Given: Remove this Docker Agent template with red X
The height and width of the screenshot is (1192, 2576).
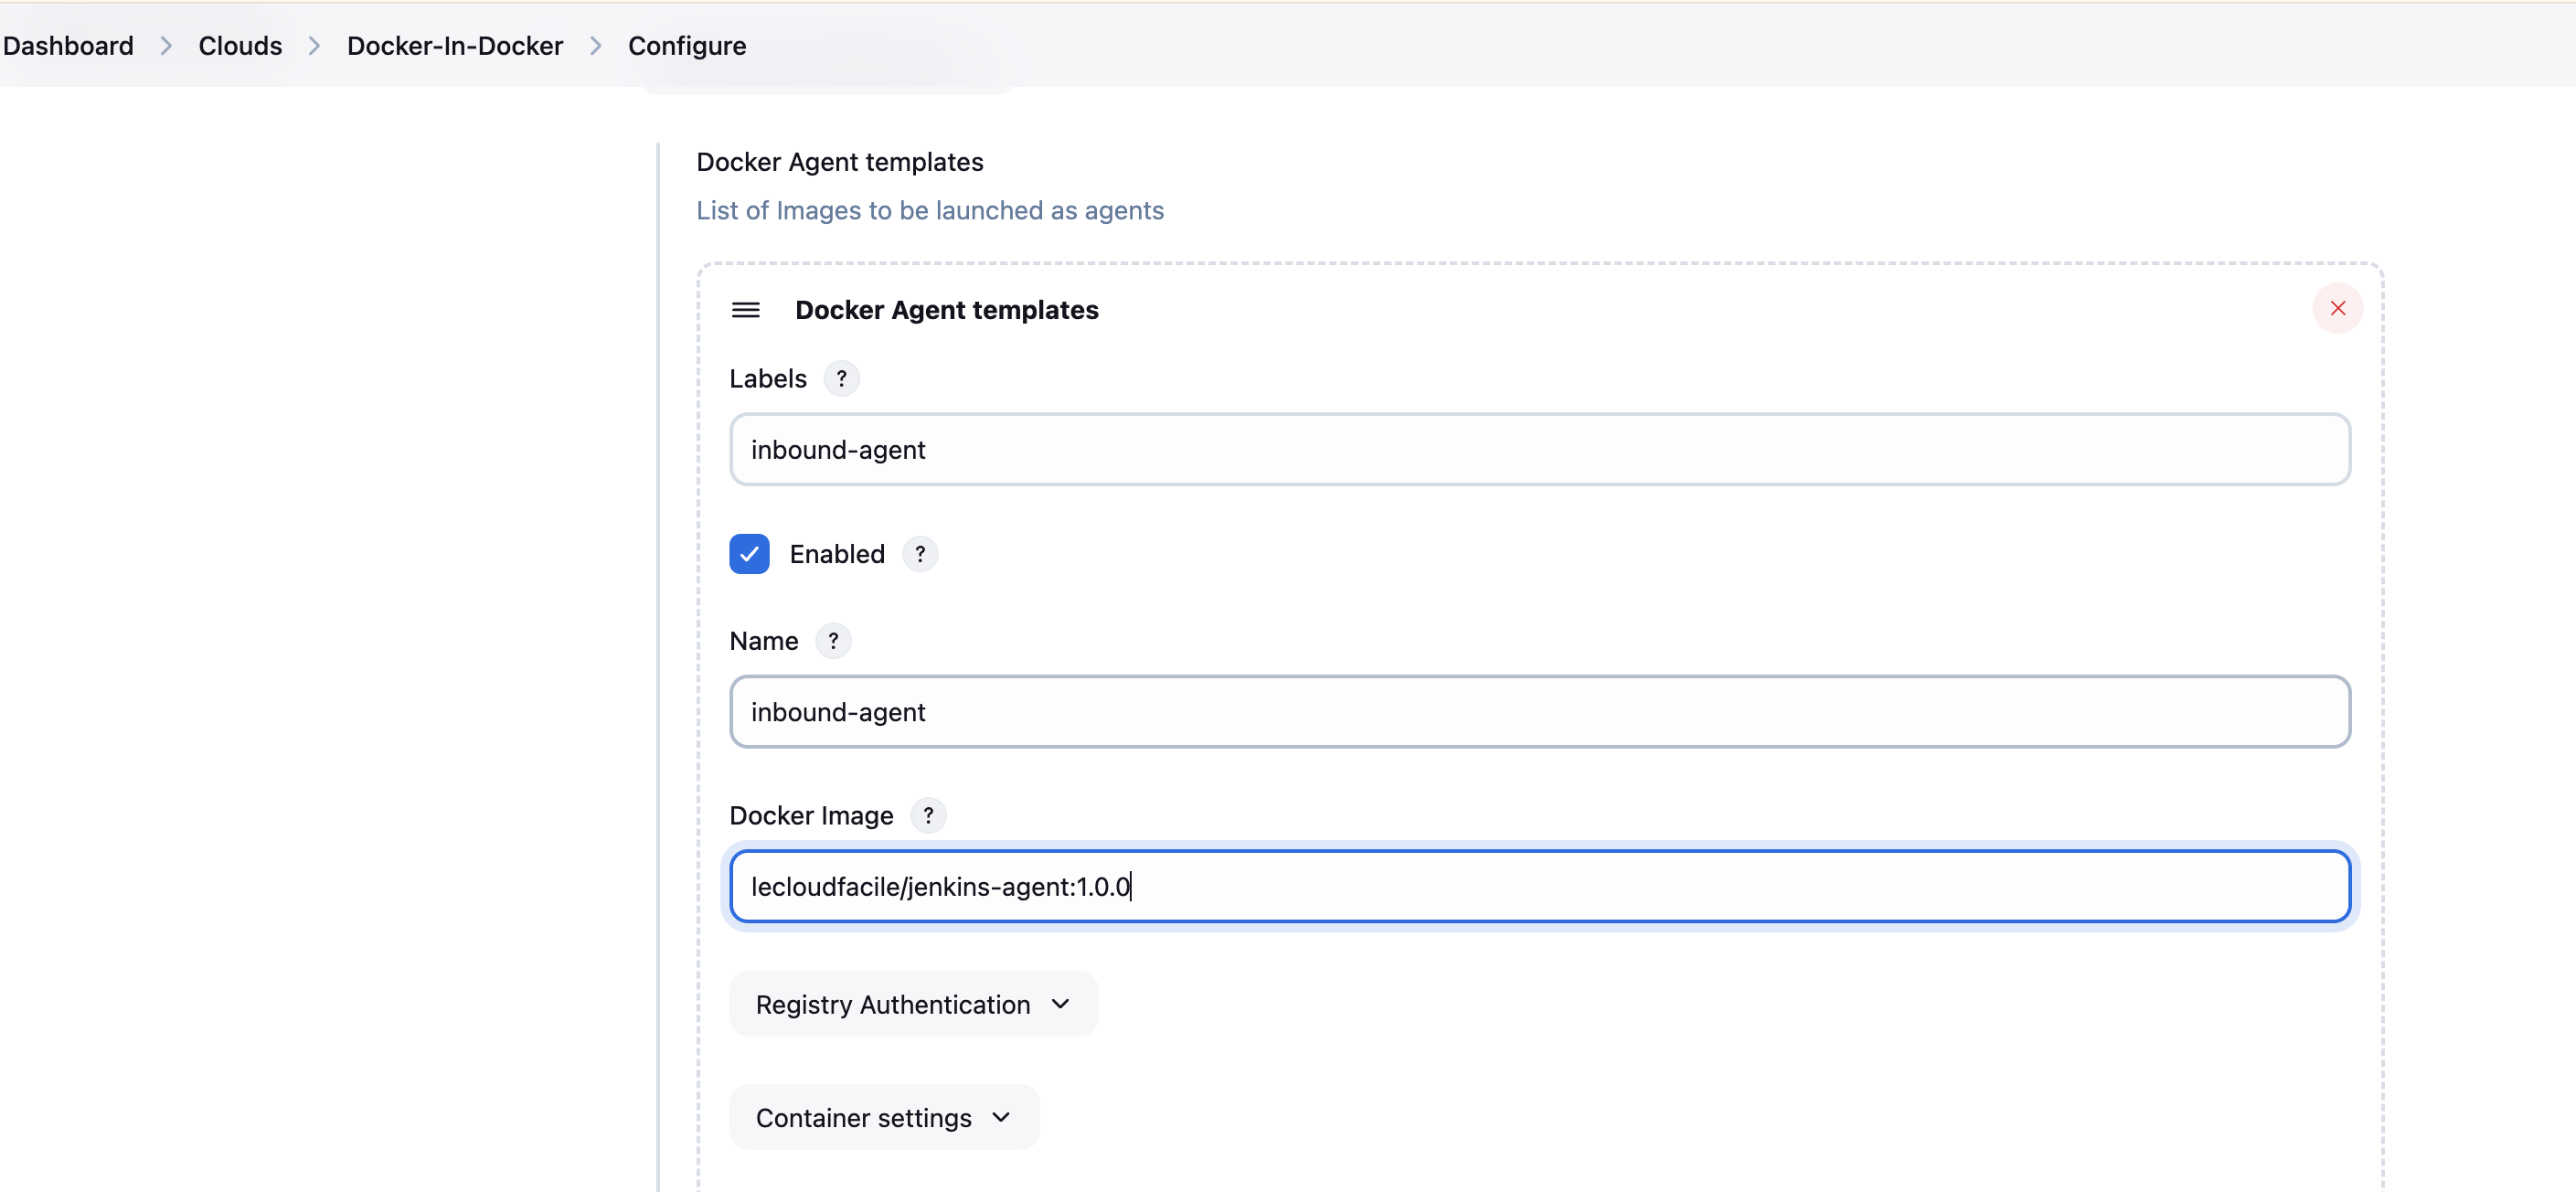Looking at the screenshot, I should (x=2337, y=308).
